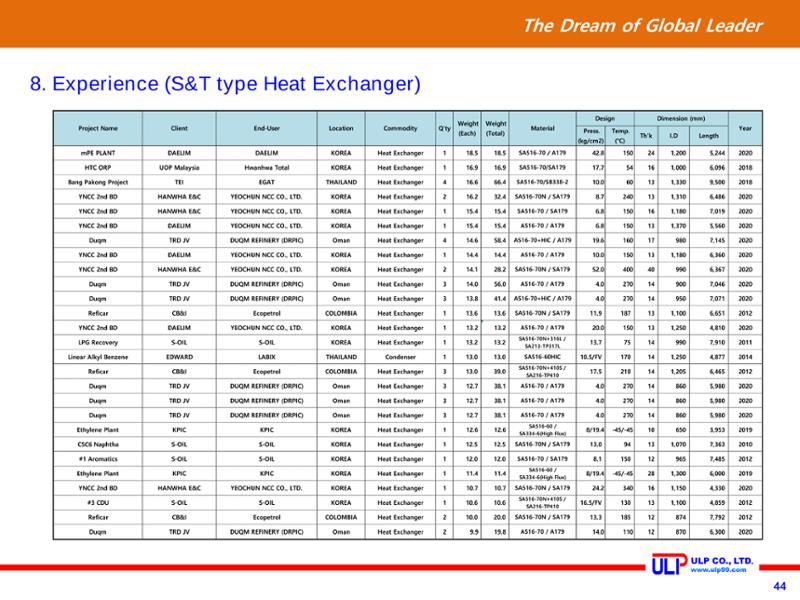The width and height of the screenshot is (800, 600).
Task: Click the pressure value '24.2'
Action: [x=598, y=488]
